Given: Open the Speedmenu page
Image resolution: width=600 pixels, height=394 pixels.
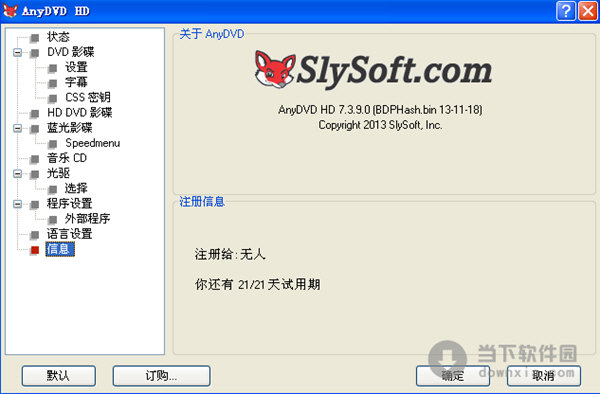Looking at the screenshot, I should coord(93,143).
